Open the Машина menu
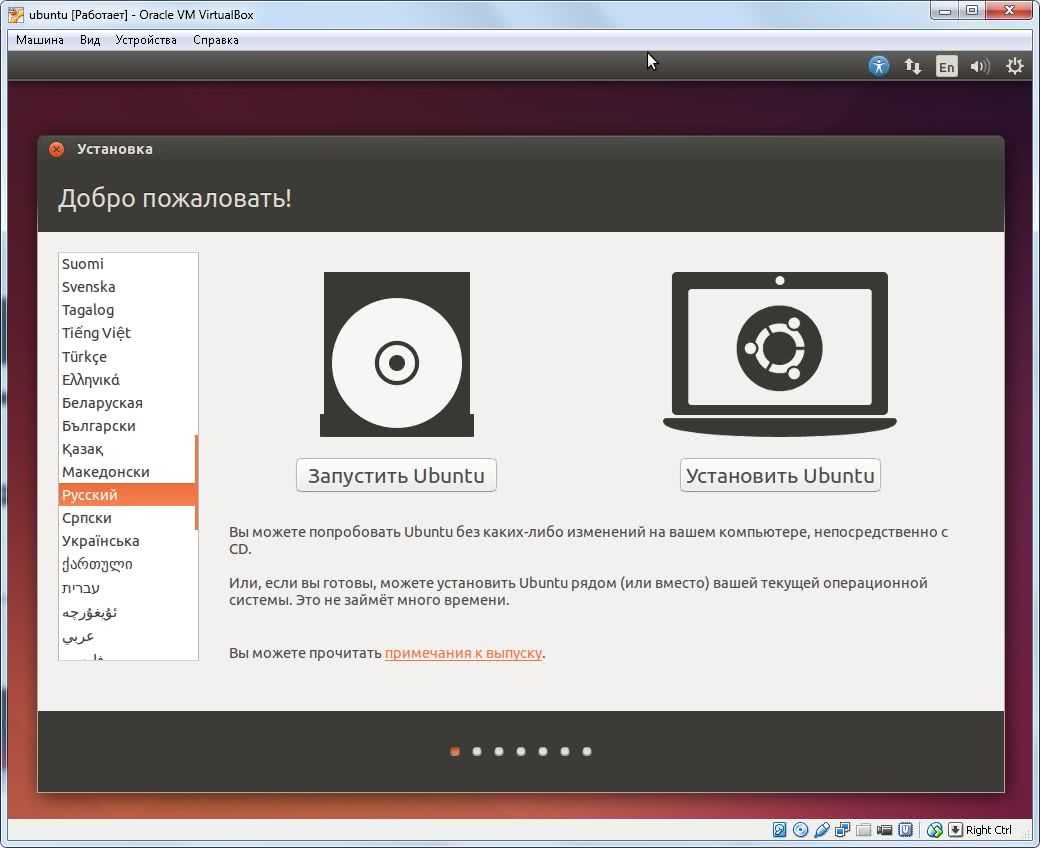This screenshot has width=1040, height=848. pyautogui.click(x=40, y=40)
